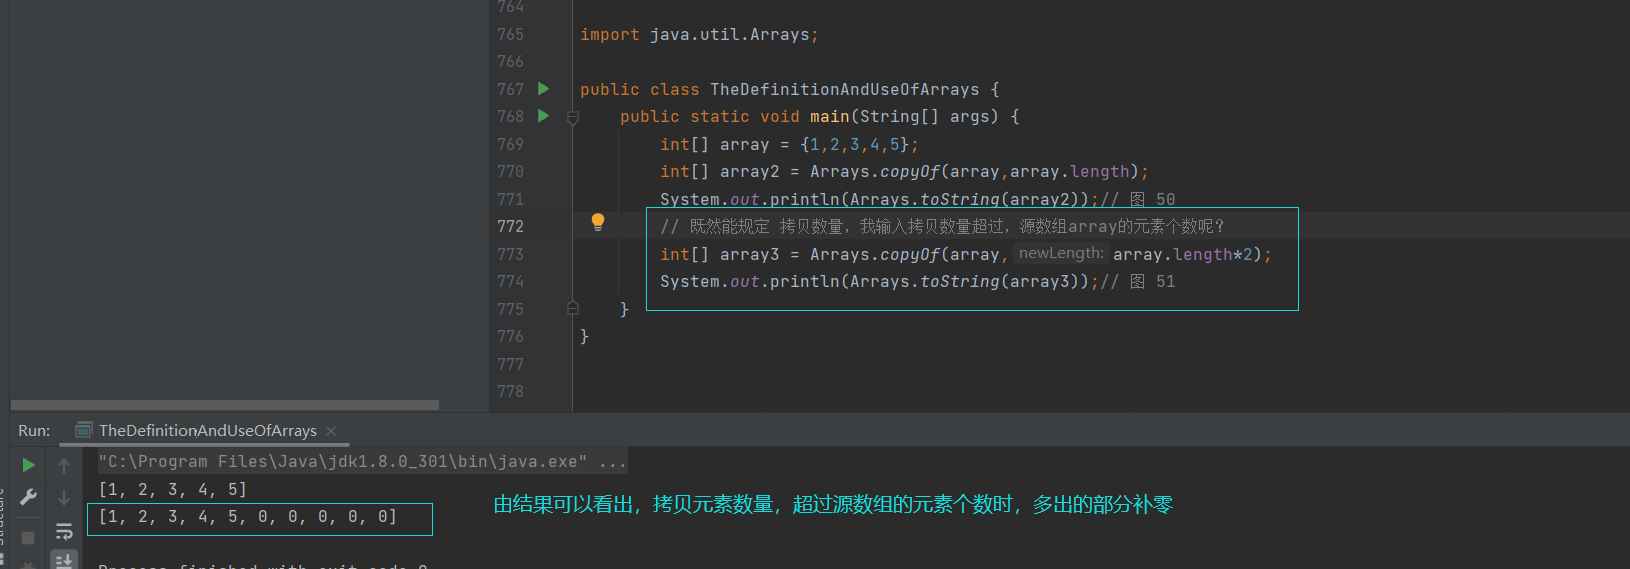Click the int[] array2 declaration line
Screen dimensions: 1630x569
904,172
